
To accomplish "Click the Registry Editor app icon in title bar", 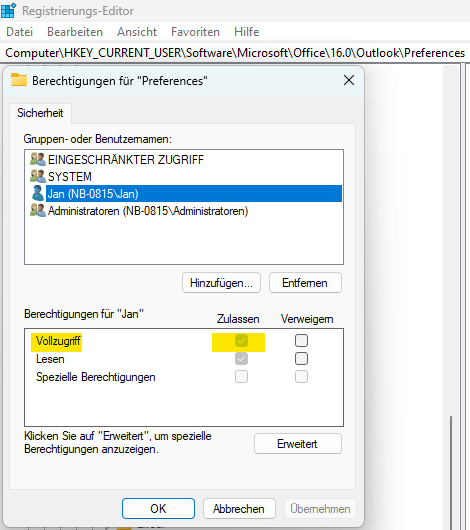I will pyautogui.click(x=8, y=10).
